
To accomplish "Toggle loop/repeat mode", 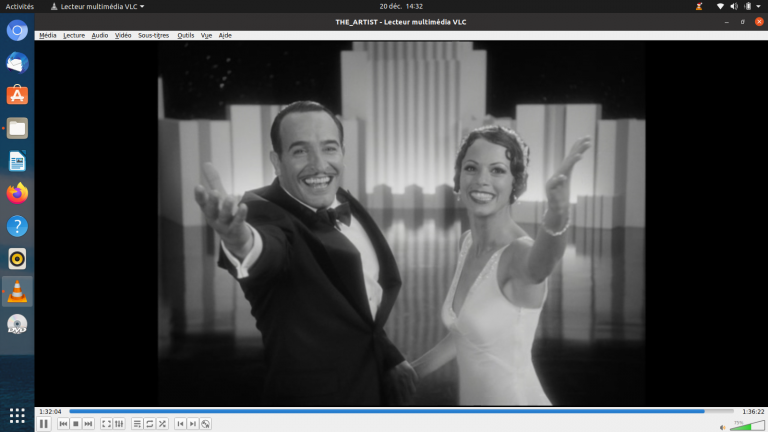I will point(150,424).
